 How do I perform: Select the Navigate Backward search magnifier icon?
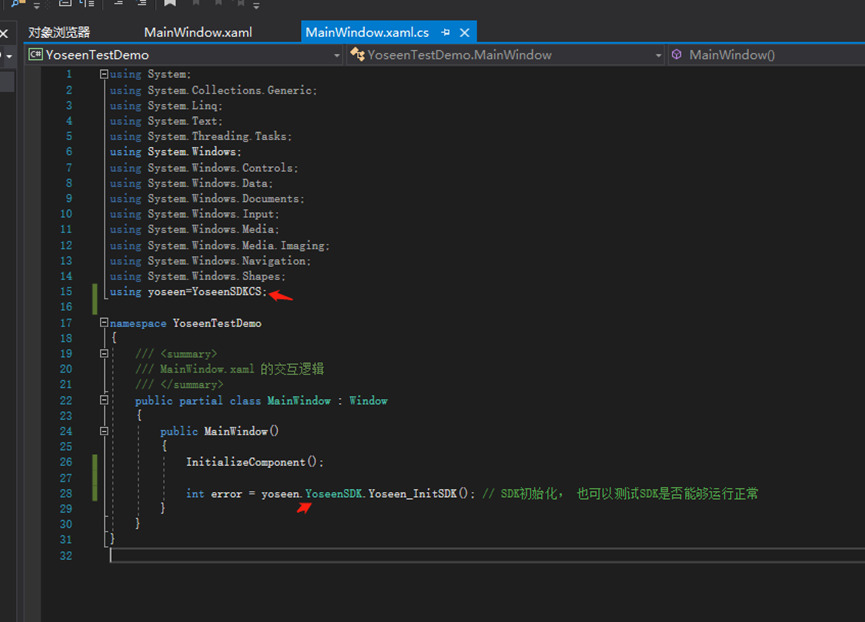14,6
